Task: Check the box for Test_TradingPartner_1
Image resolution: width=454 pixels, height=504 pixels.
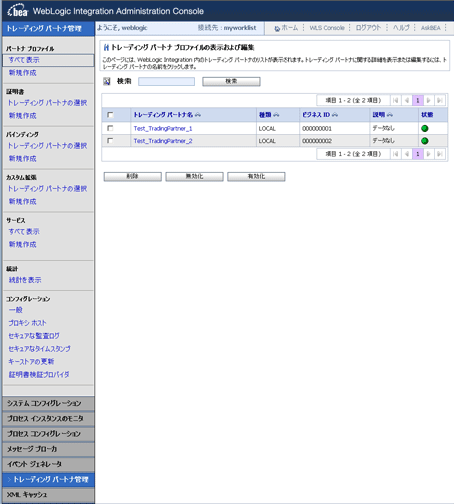Action: (x=110, y=128)
